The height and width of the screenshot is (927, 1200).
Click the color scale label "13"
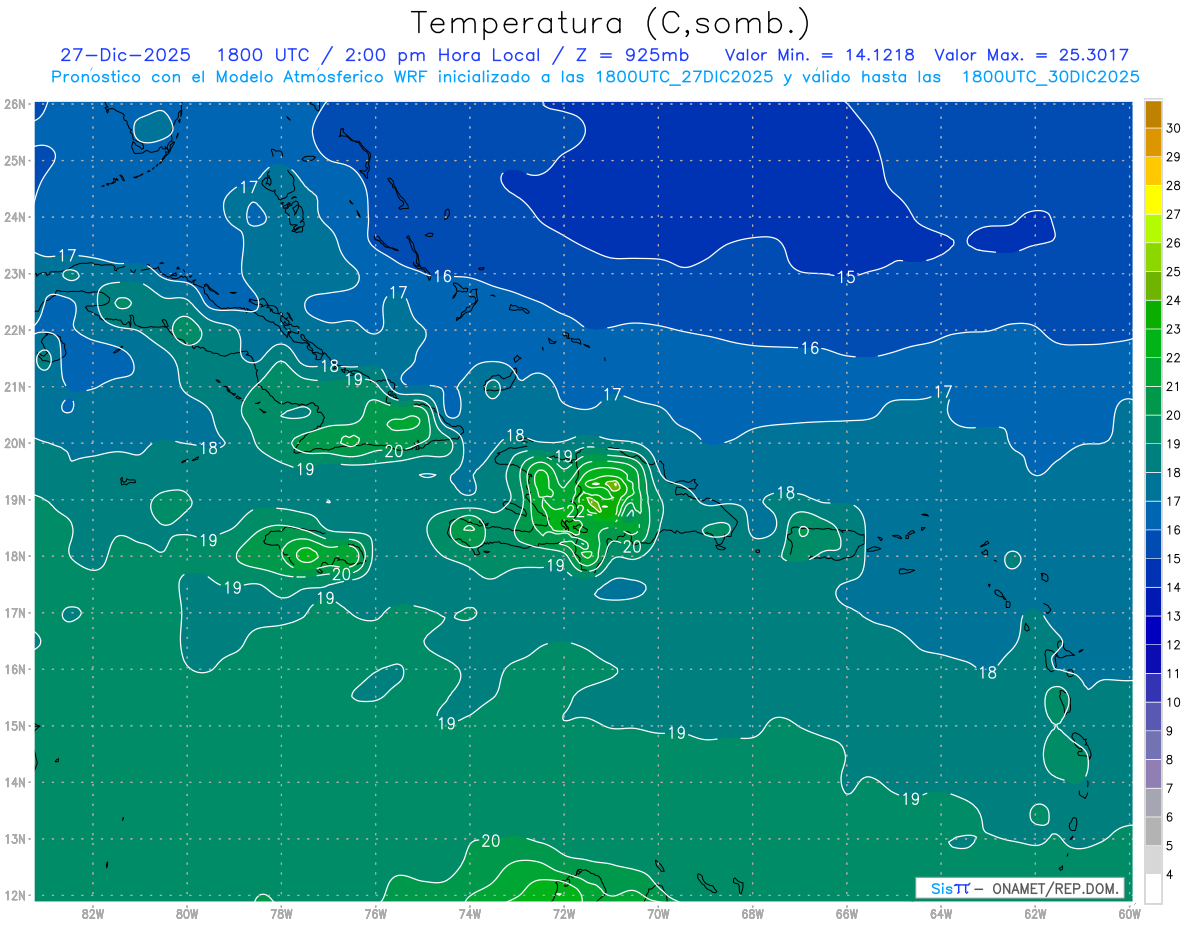1174,616
